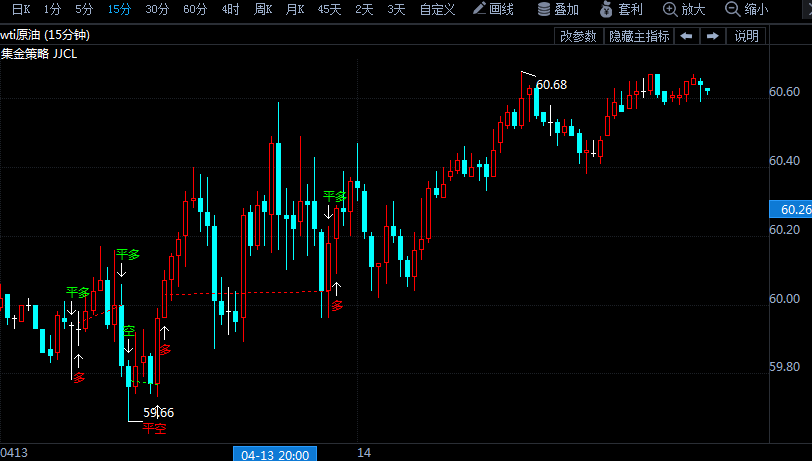Click the 60.60 price axis label
Viewport: 812px width, 461px height.
785,92
